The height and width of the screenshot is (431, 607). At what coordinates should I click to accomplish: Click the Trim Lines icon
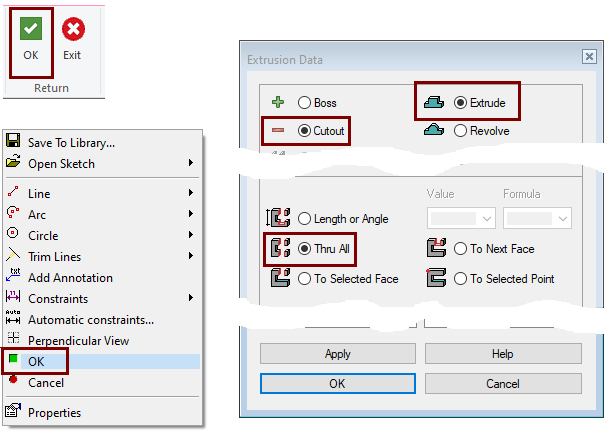click(x=13, y=256)
